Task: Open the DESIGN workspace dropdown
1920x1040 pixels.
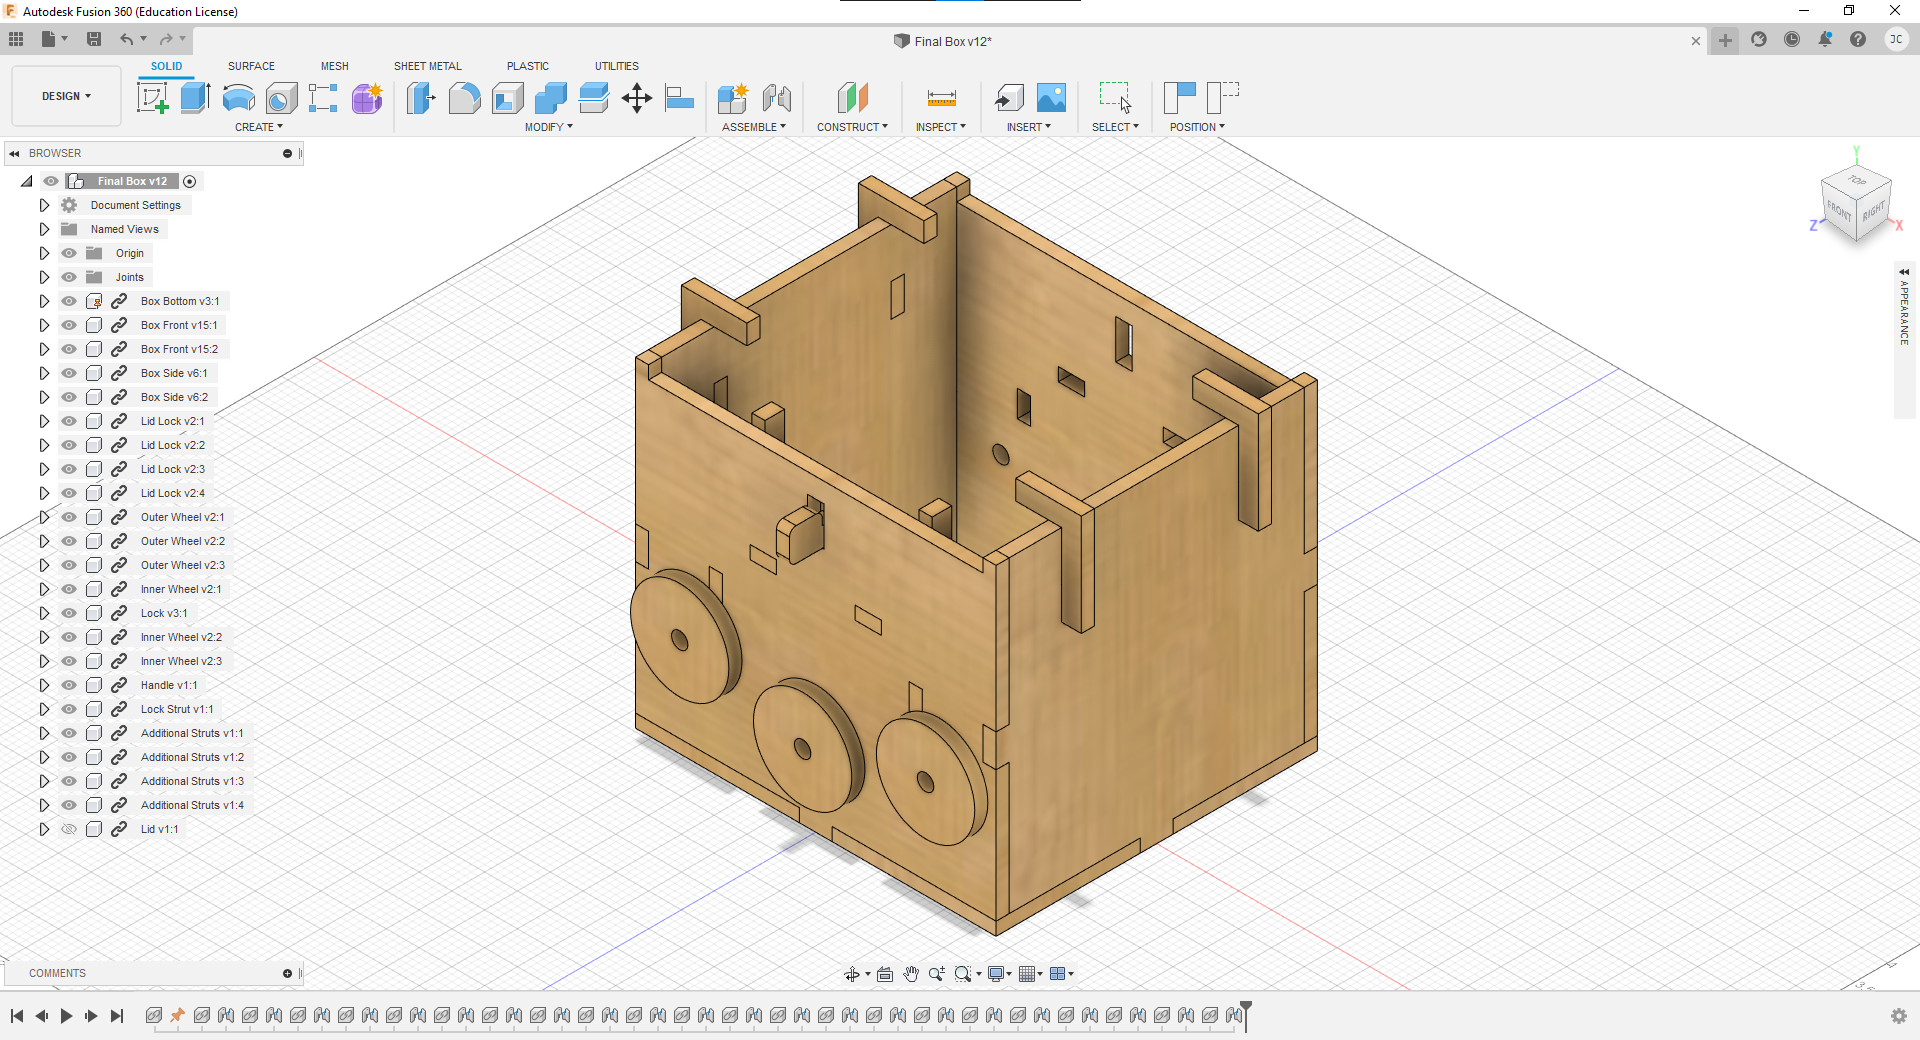Action: 64,96
